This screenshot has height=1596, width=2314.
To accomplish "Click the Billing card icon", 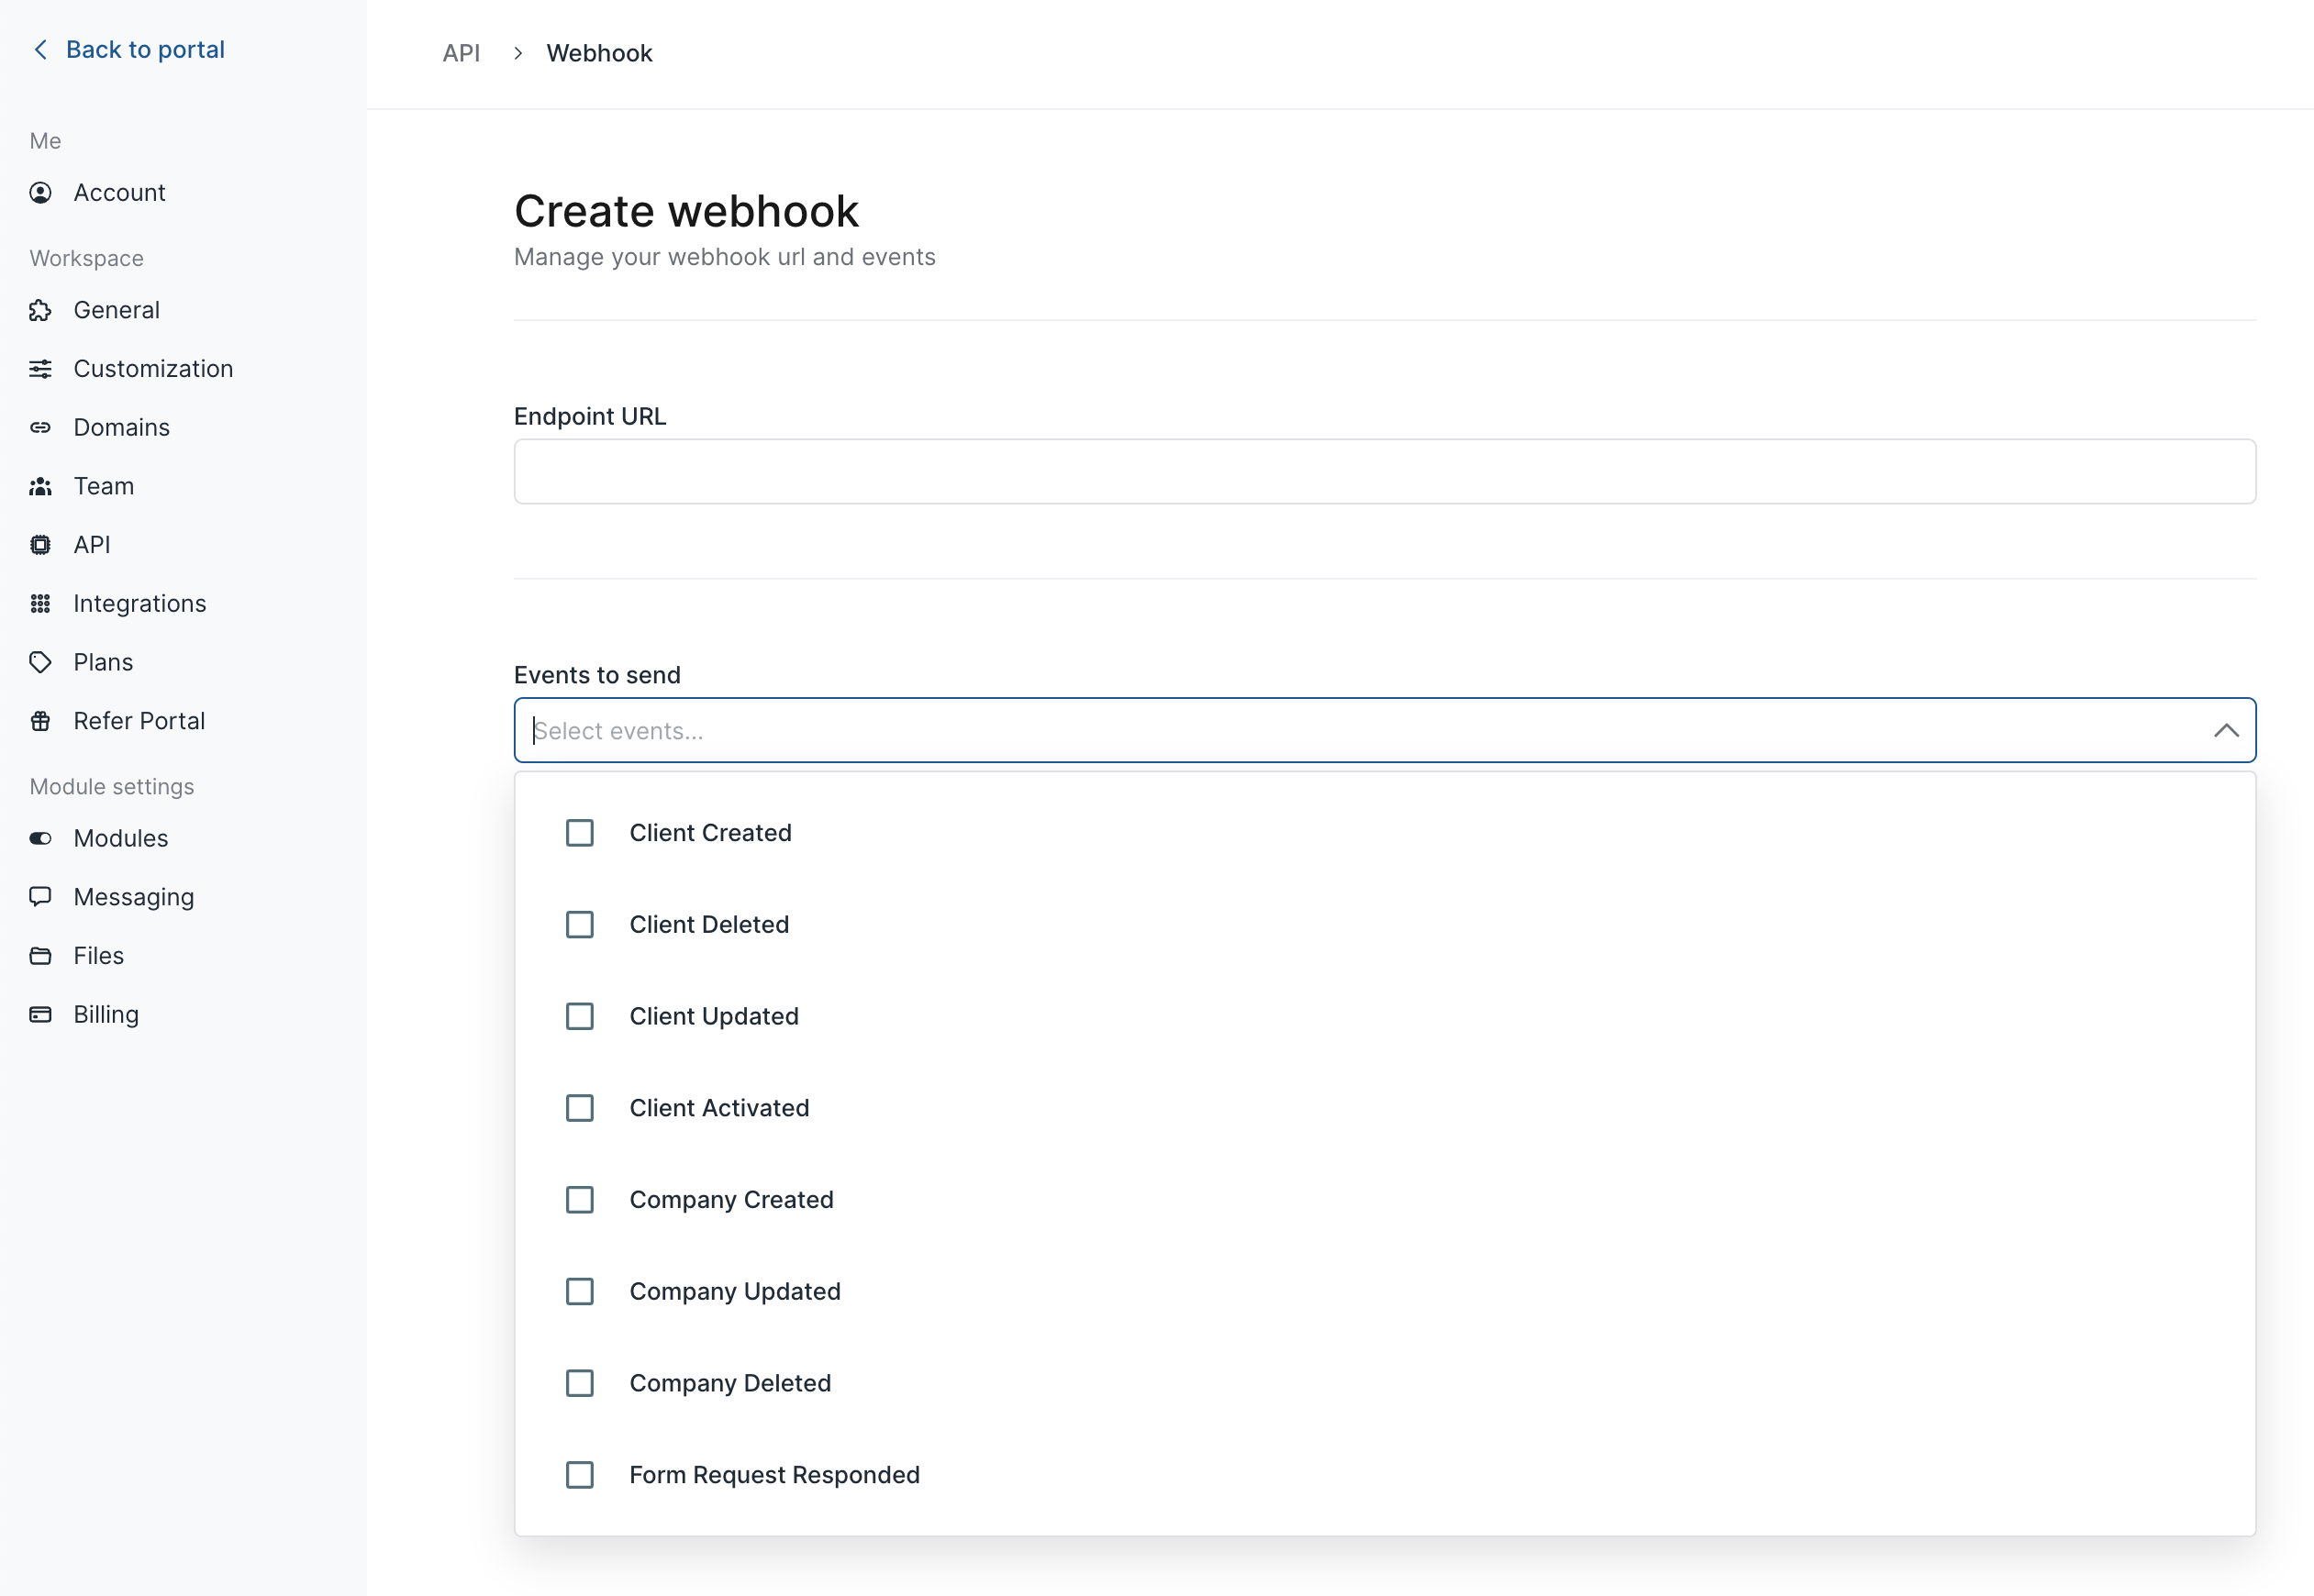I will (x=40, y=1015).
